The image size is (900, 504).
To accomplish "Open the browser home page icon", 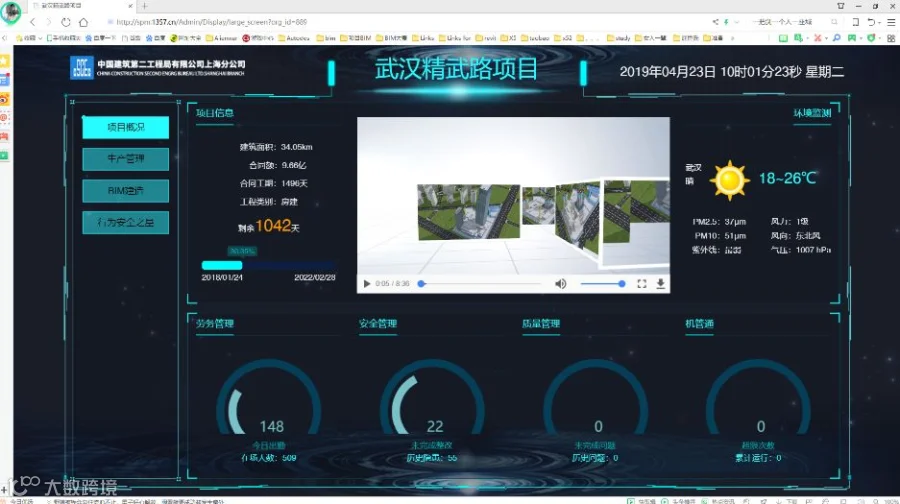I will [x=84, y=22].
